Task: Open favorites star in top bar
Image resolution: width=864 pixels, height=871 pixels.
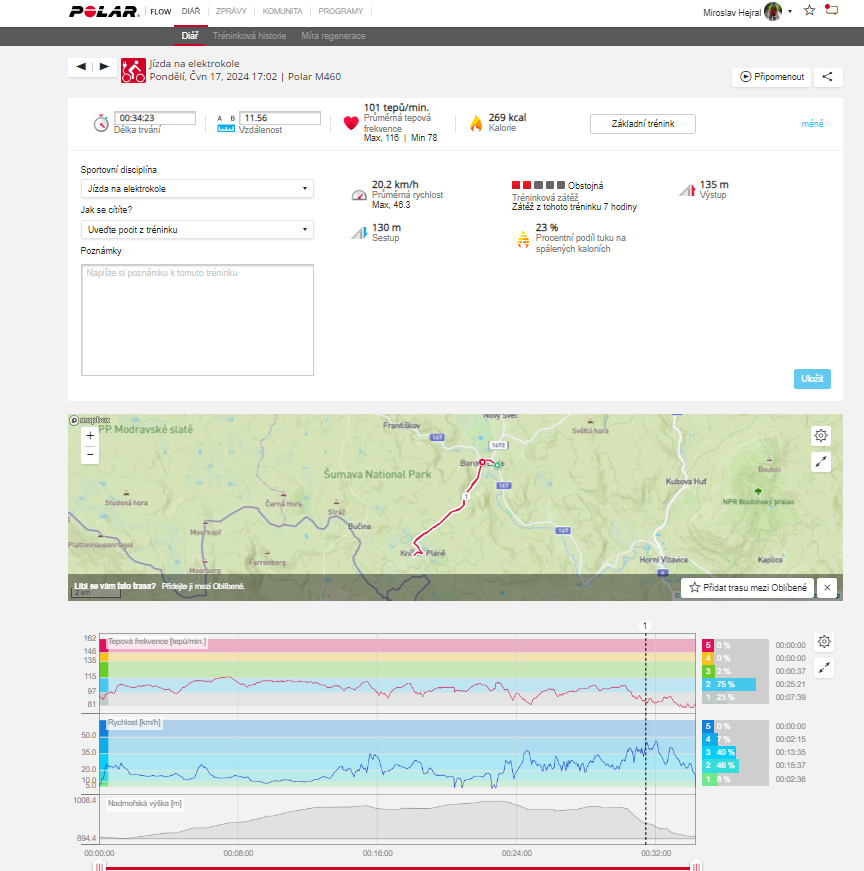Action: [809, 11]
